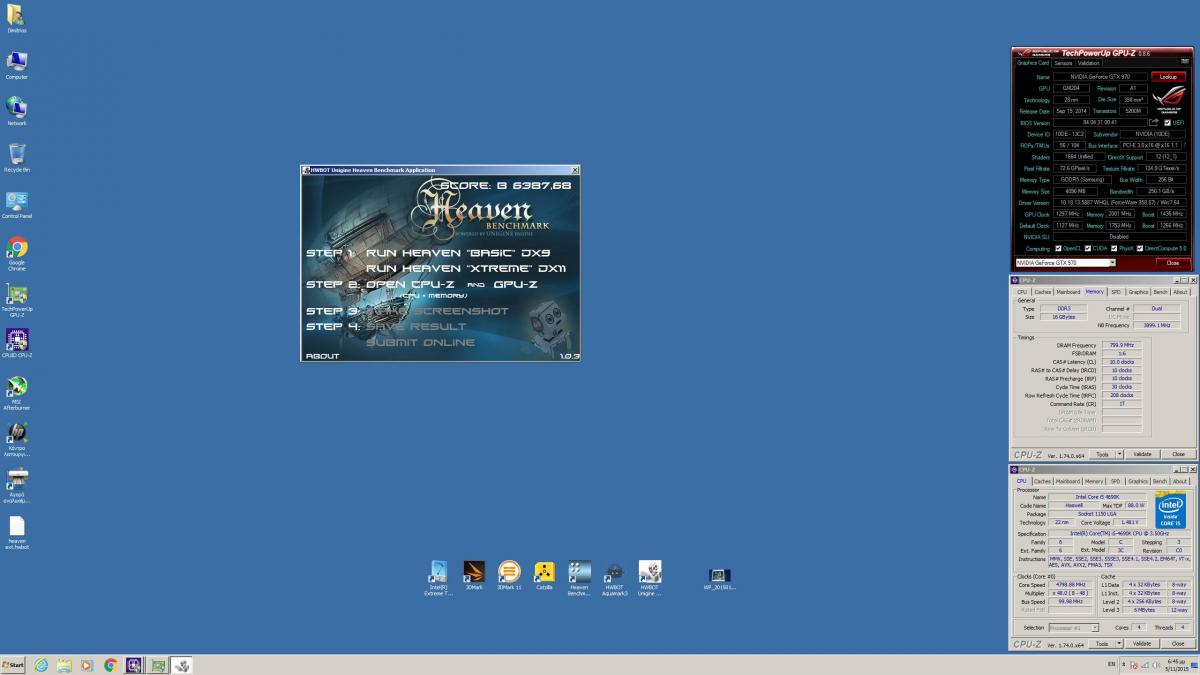Click the Core Speed value in CPU-Z
This screenshot has height=675, width=1200.
1071,584
